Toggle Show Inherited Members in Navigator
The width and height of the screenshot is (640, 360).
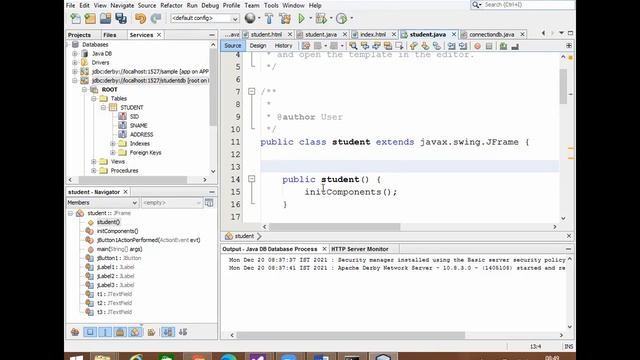click(75, 332)
